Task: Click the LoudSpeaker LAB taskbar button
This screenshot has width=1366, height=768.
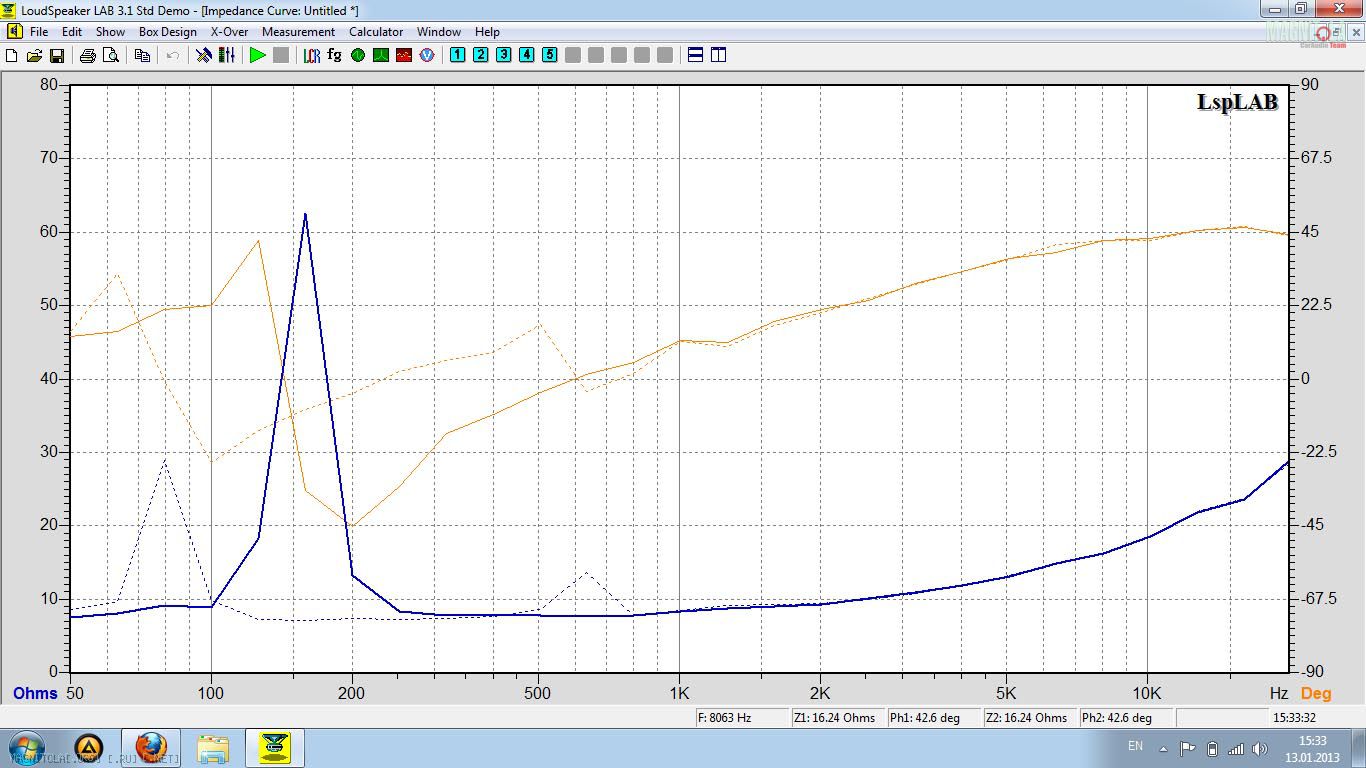Action: coord(275,748)
